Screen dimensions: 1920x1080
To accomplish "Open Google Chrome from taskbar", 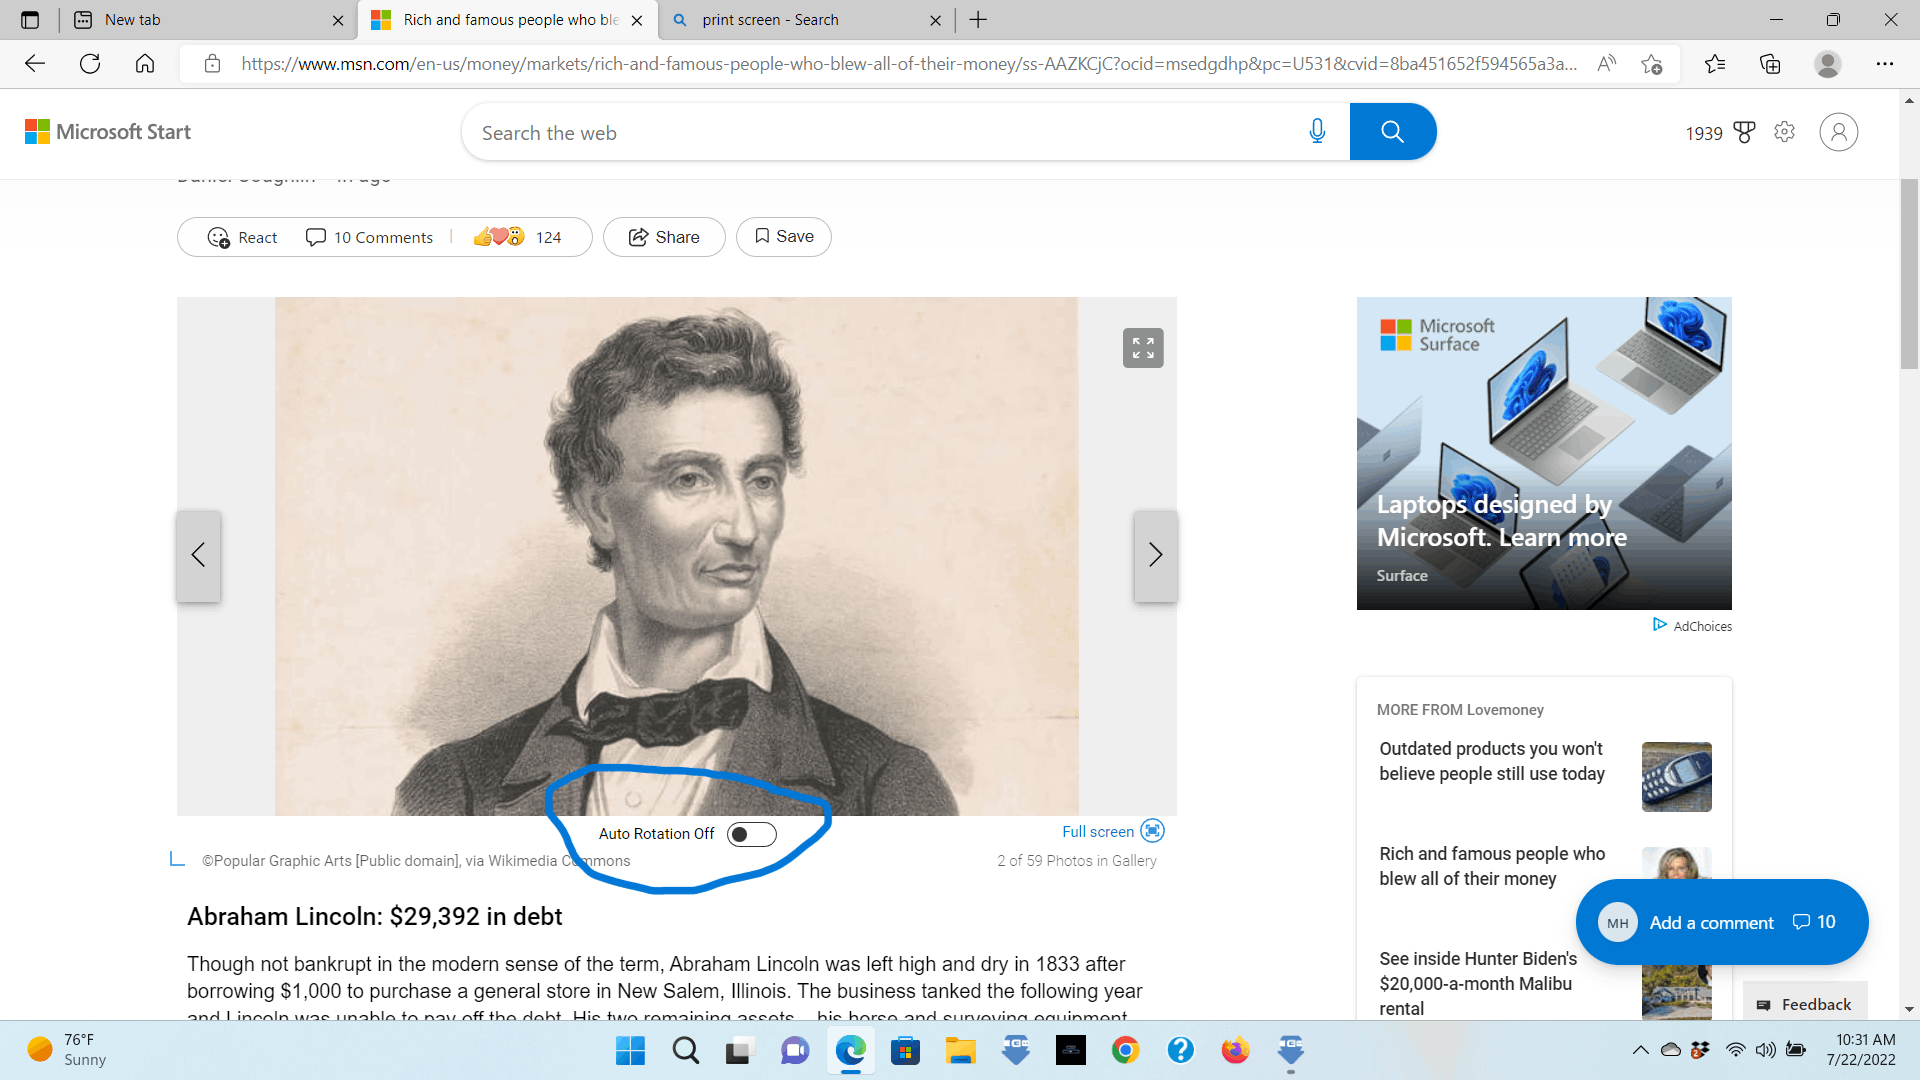I will point(1125,1050).
